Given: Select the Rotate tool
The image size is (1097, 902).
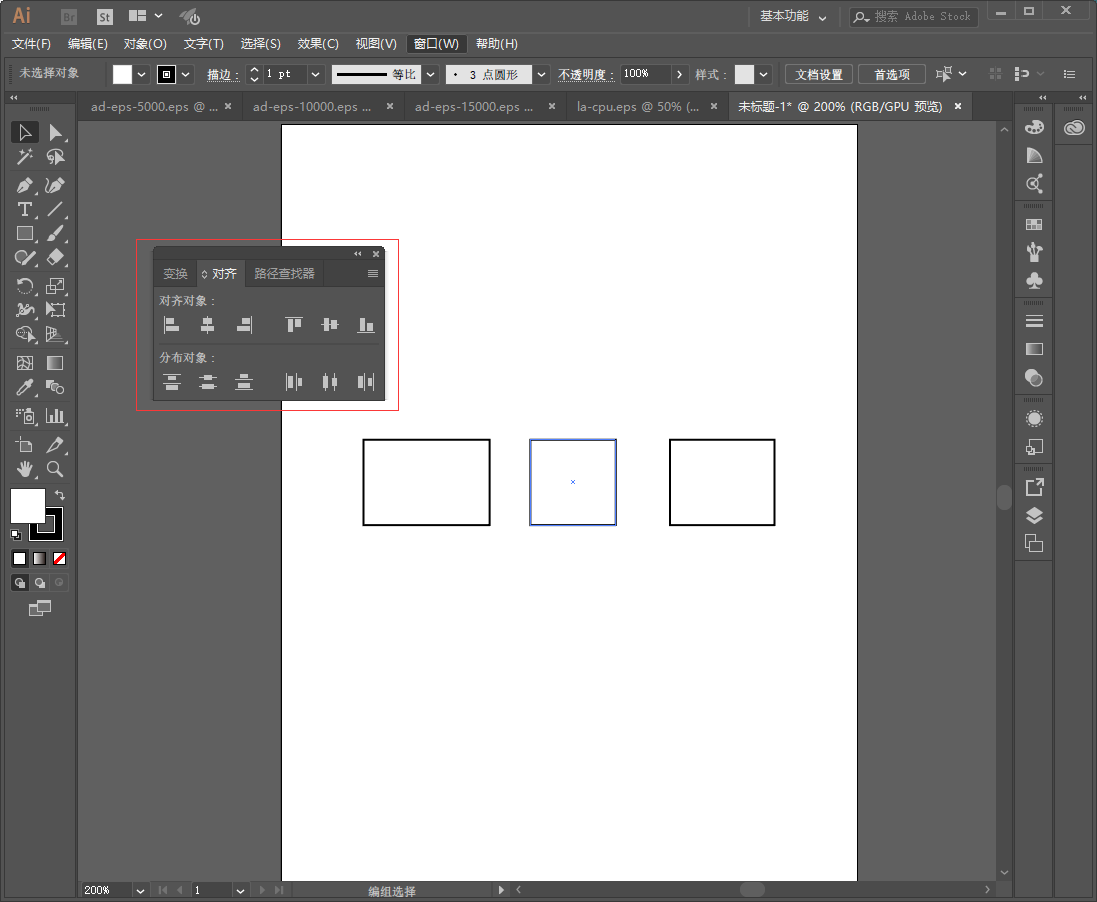Looking at the screenshot, I should pos(25,286).
